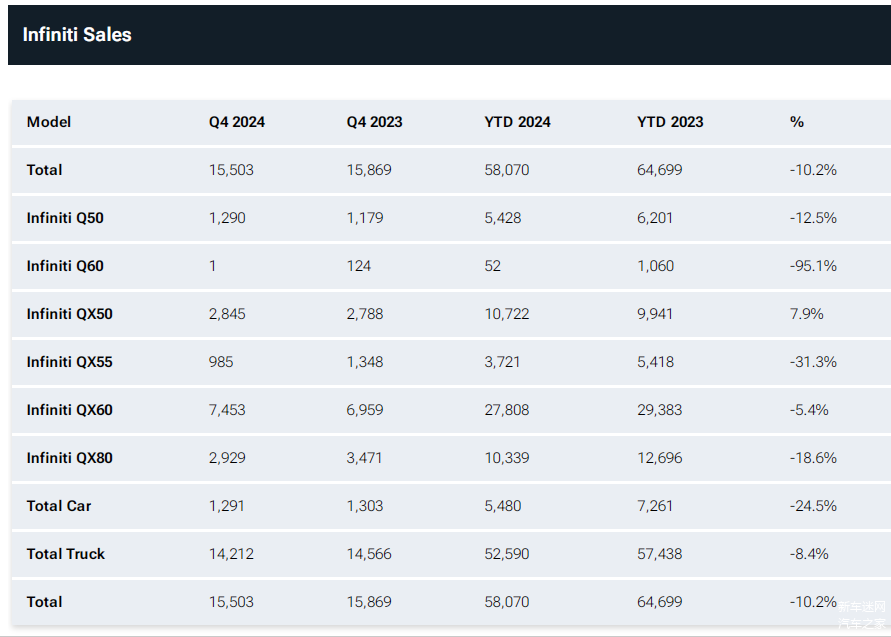Click the Q4 2024 column header

pyautogui.click(x=237, y=122)
